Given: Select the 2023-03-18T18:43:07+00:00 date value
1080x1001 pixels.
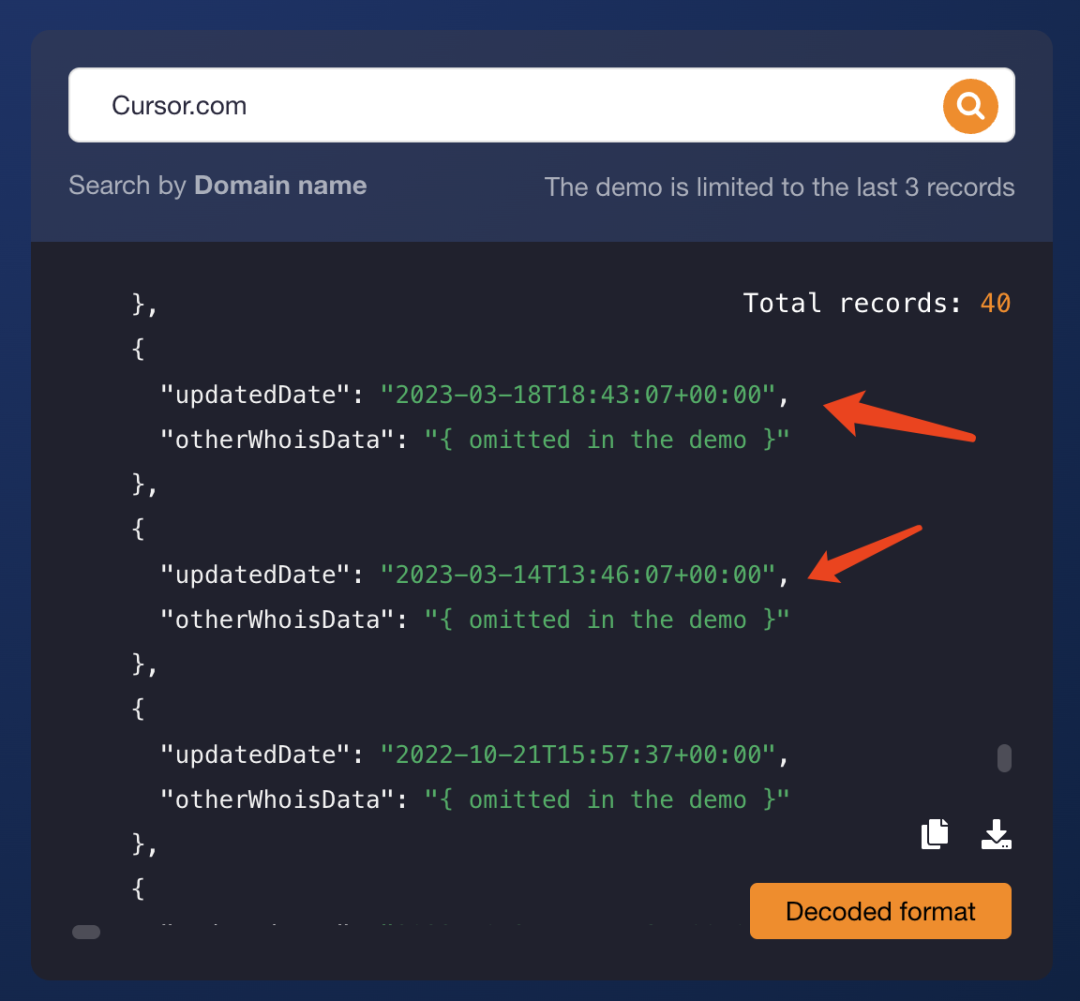Looking at the screenshot, I should point(578,395).
